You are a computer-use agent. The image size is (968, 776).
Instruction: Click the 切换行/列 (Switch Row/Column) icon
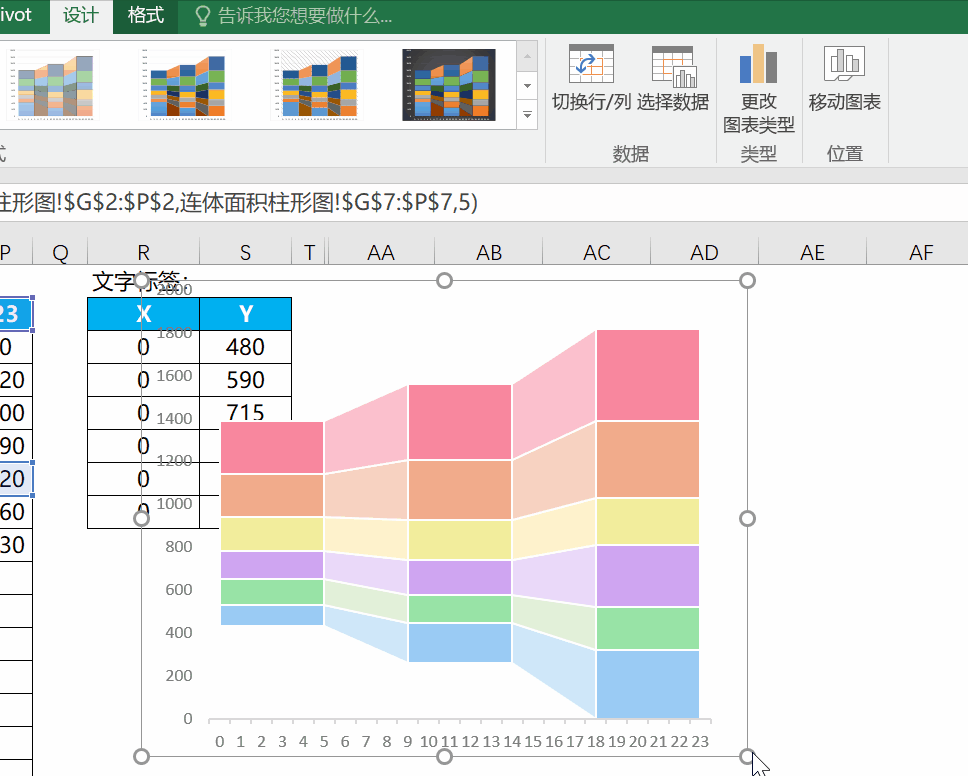pyautogui.click(x=590, y=66)
